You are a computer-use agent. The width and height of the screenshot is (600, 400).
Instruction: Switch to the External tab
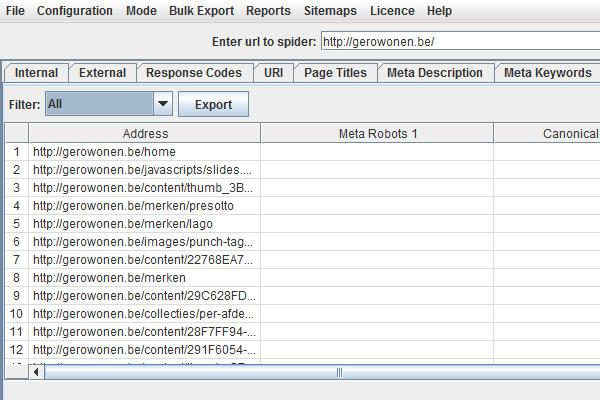(102, 73)
